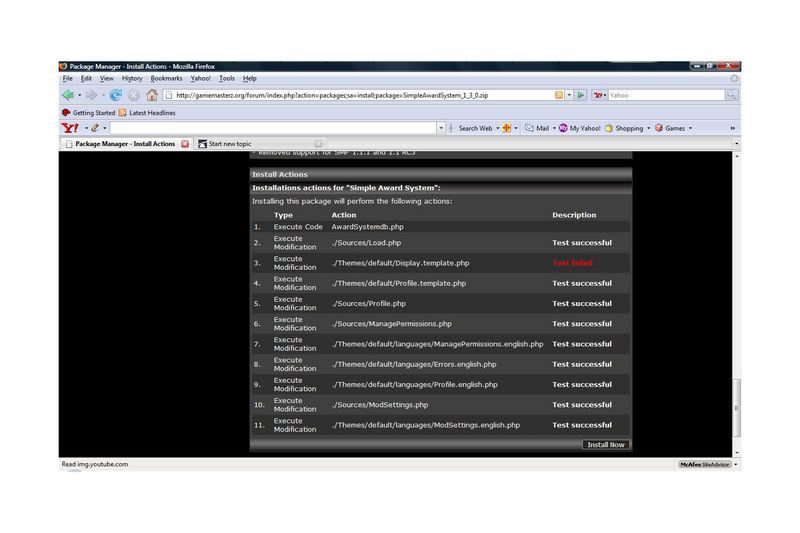Click ./Themes/default/Display.template.php text
This screenshot has height=533, width=800.
pos(401,263)
